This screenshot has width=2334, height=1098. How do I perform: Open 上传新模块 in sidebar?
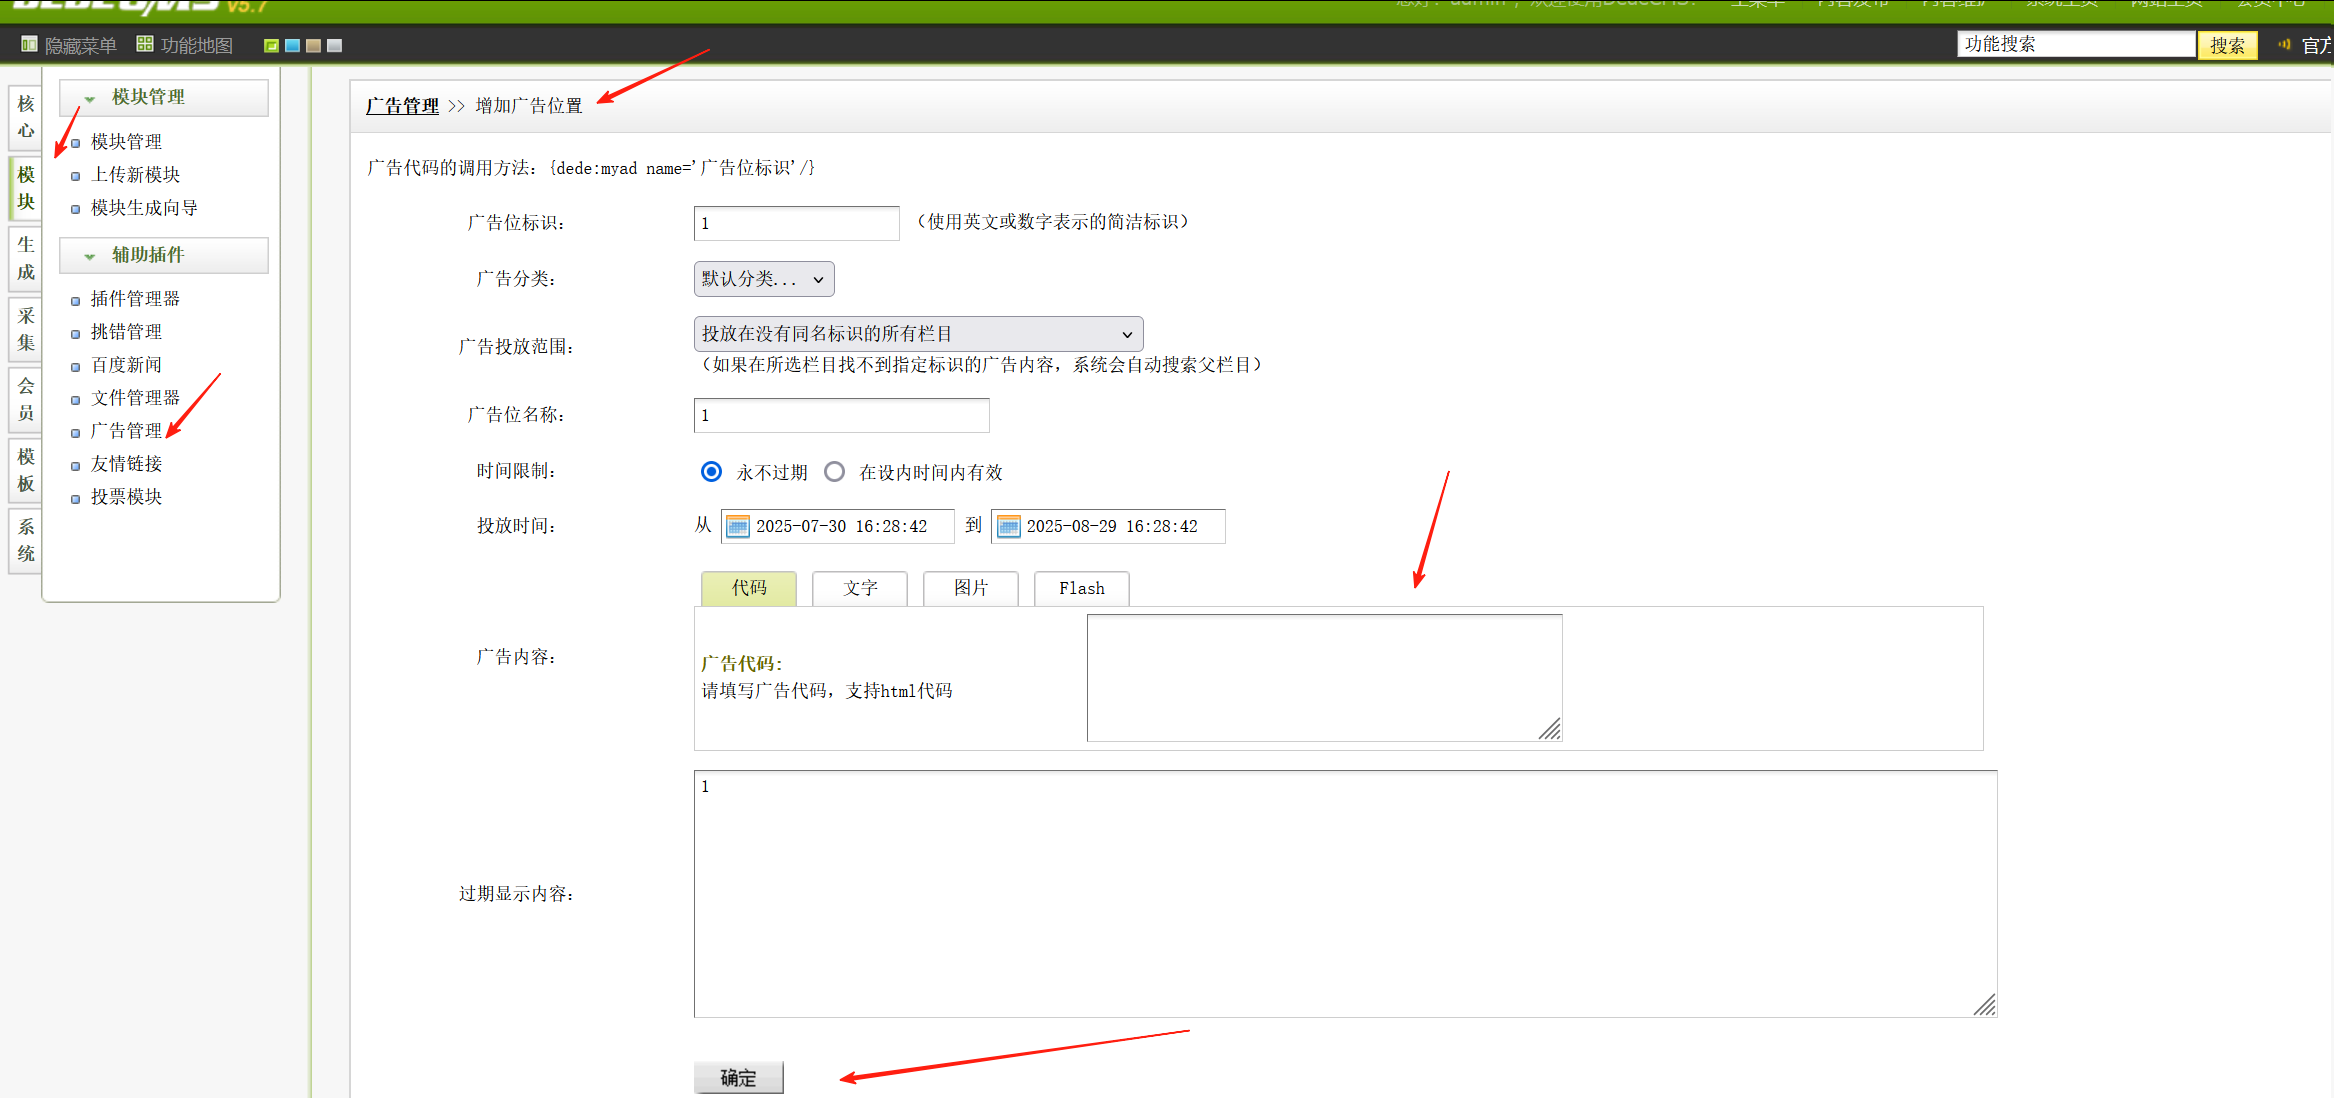135,175
